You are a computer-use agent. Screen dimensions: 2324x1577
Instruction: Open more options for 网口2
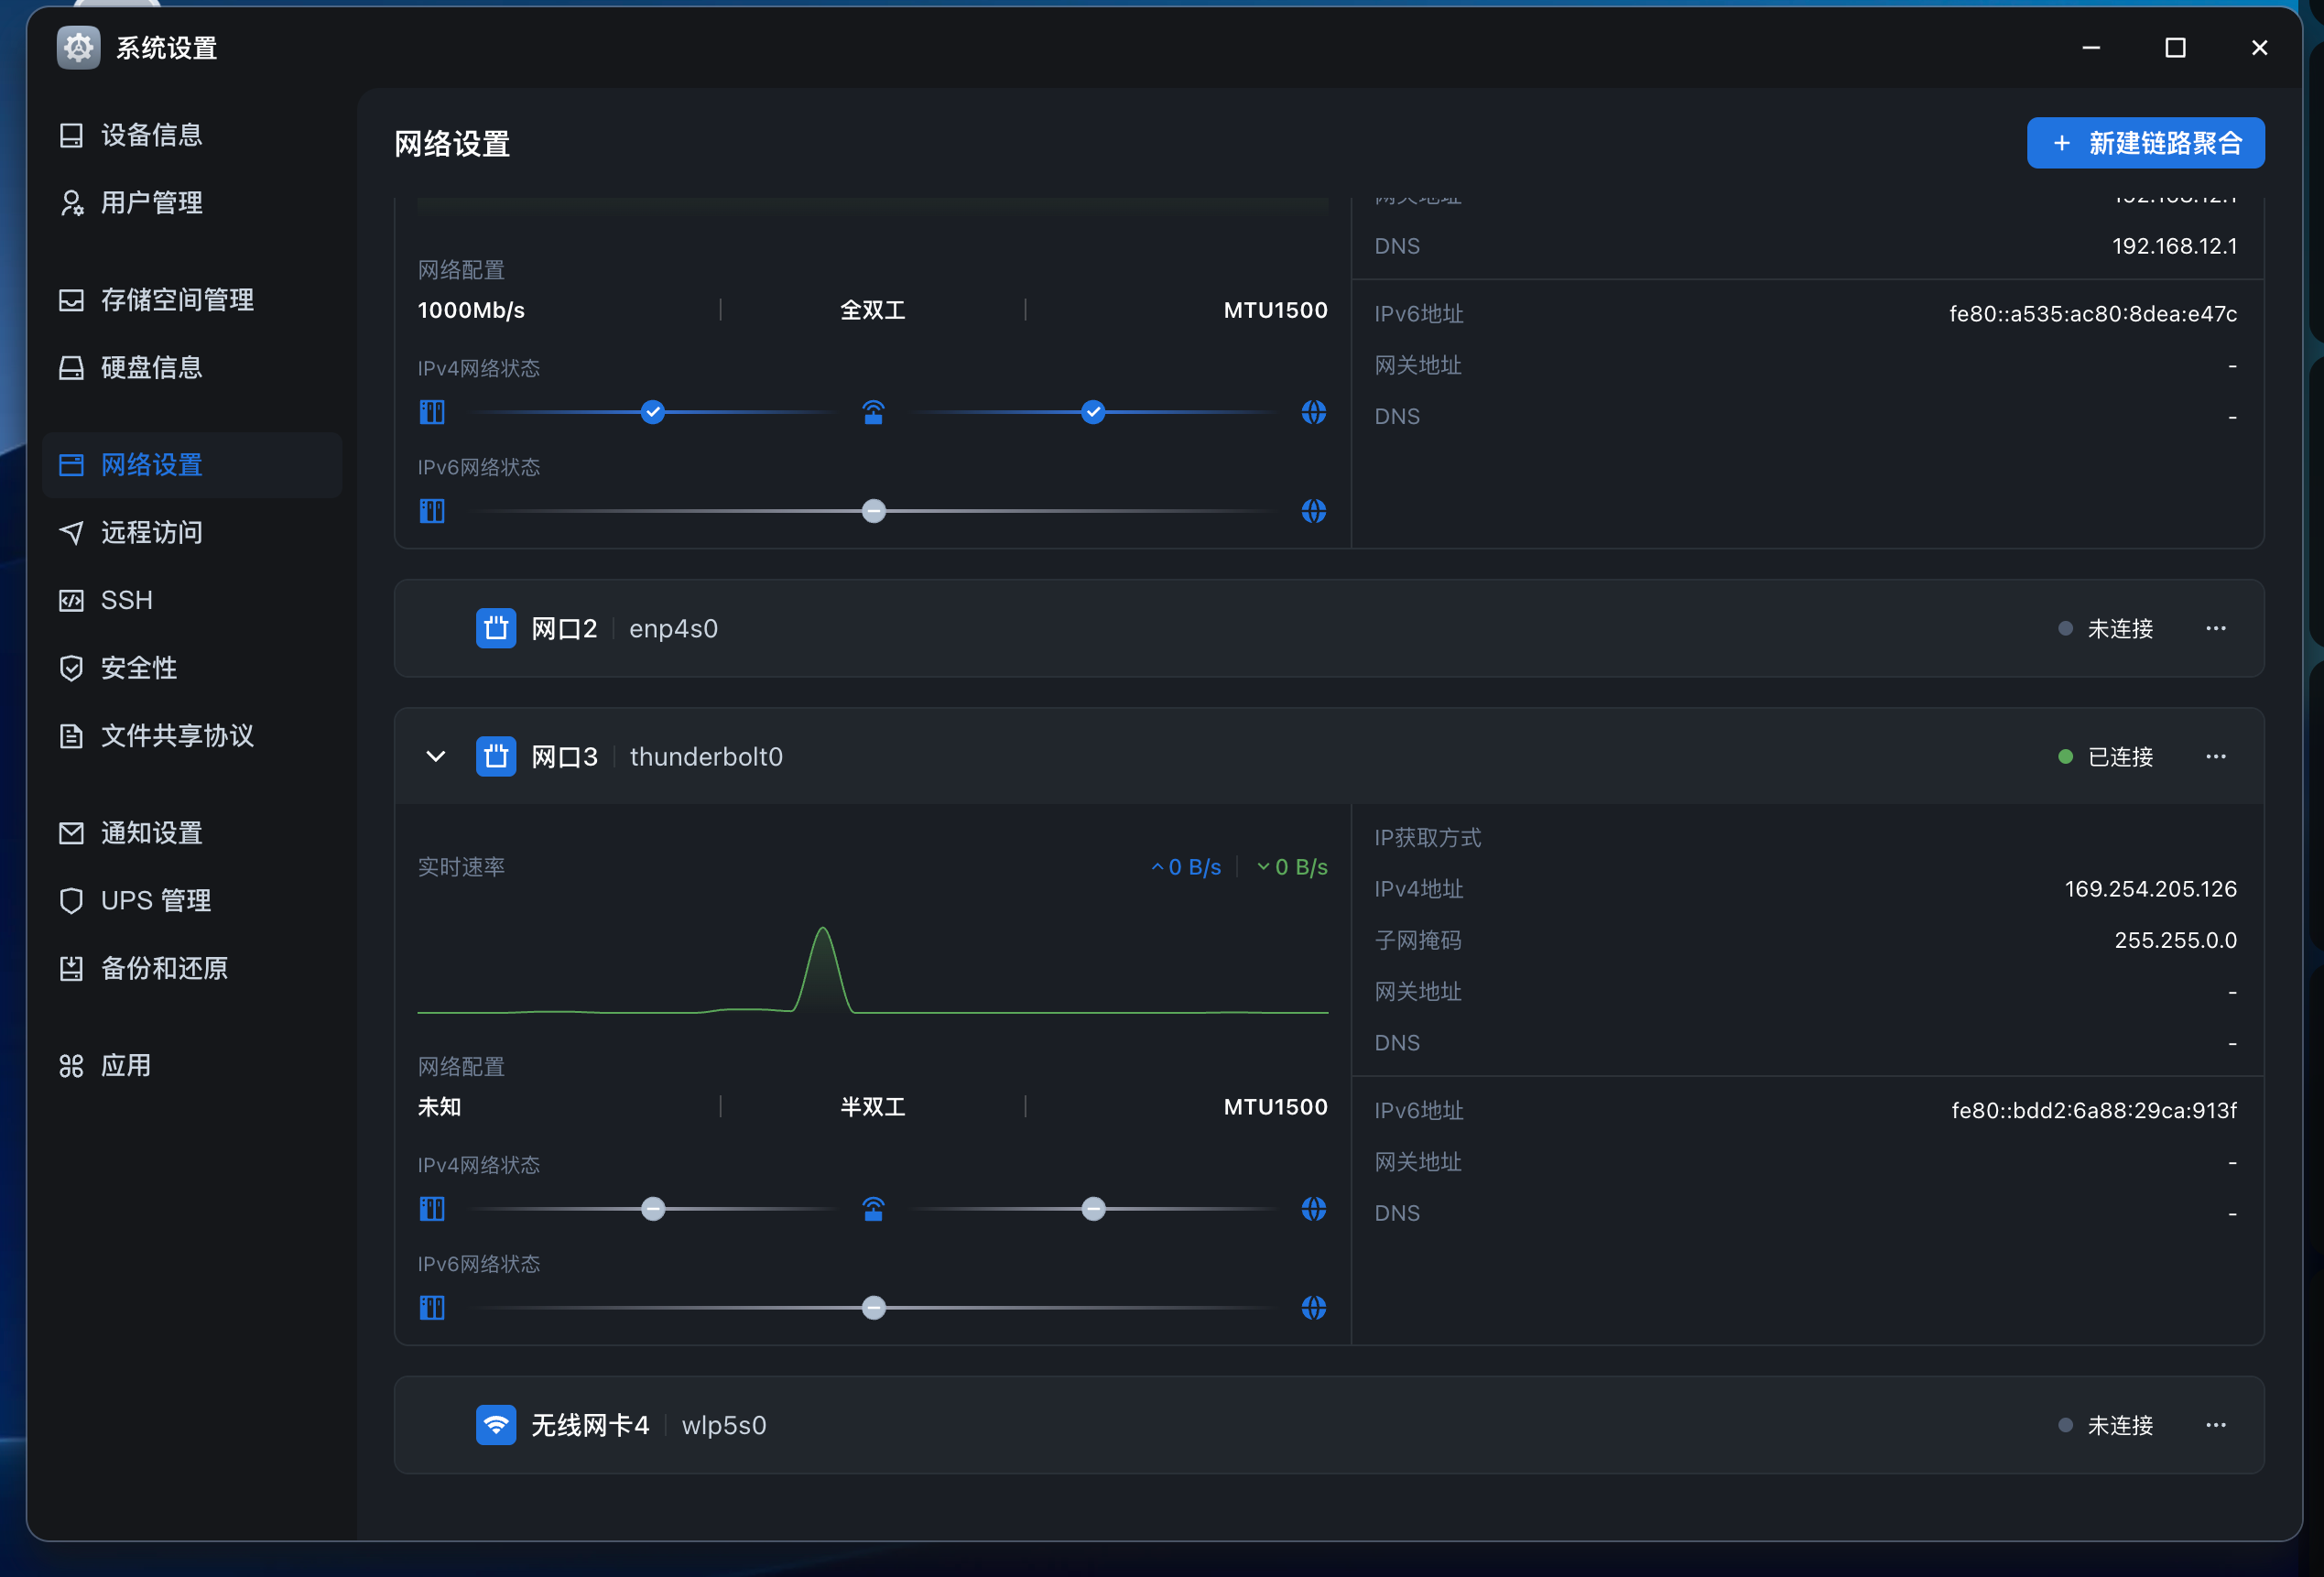[2215, 628]
